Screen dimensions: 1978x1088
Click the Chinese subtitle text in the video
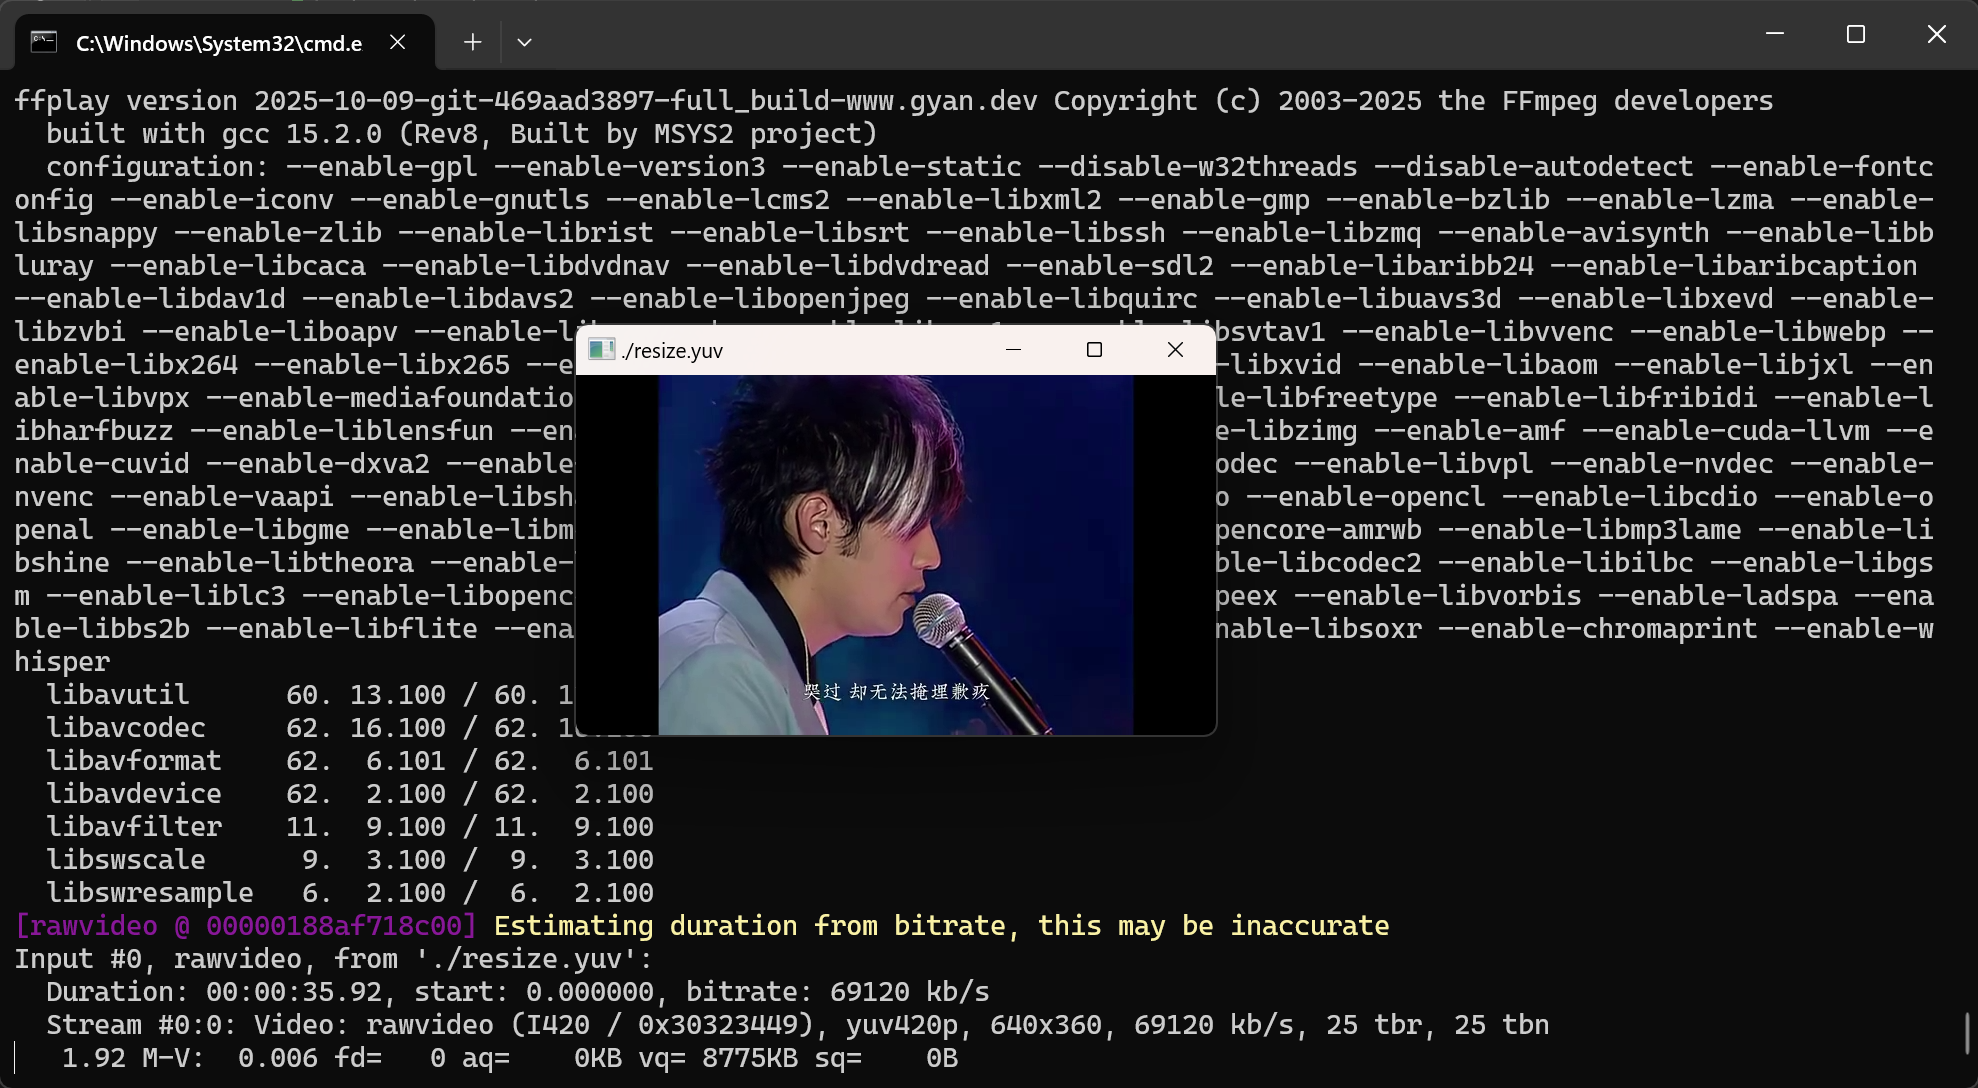896,692
